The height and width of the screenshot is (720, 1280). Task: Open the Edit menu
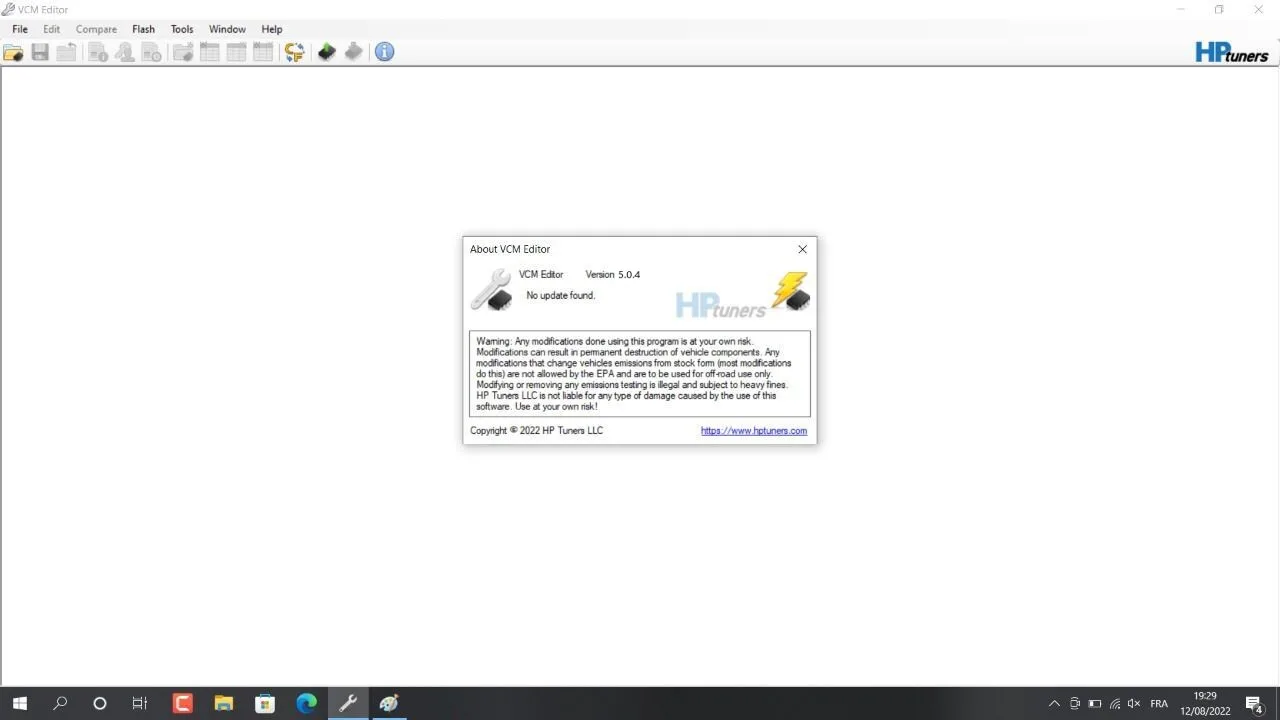[x=52, y=29]
